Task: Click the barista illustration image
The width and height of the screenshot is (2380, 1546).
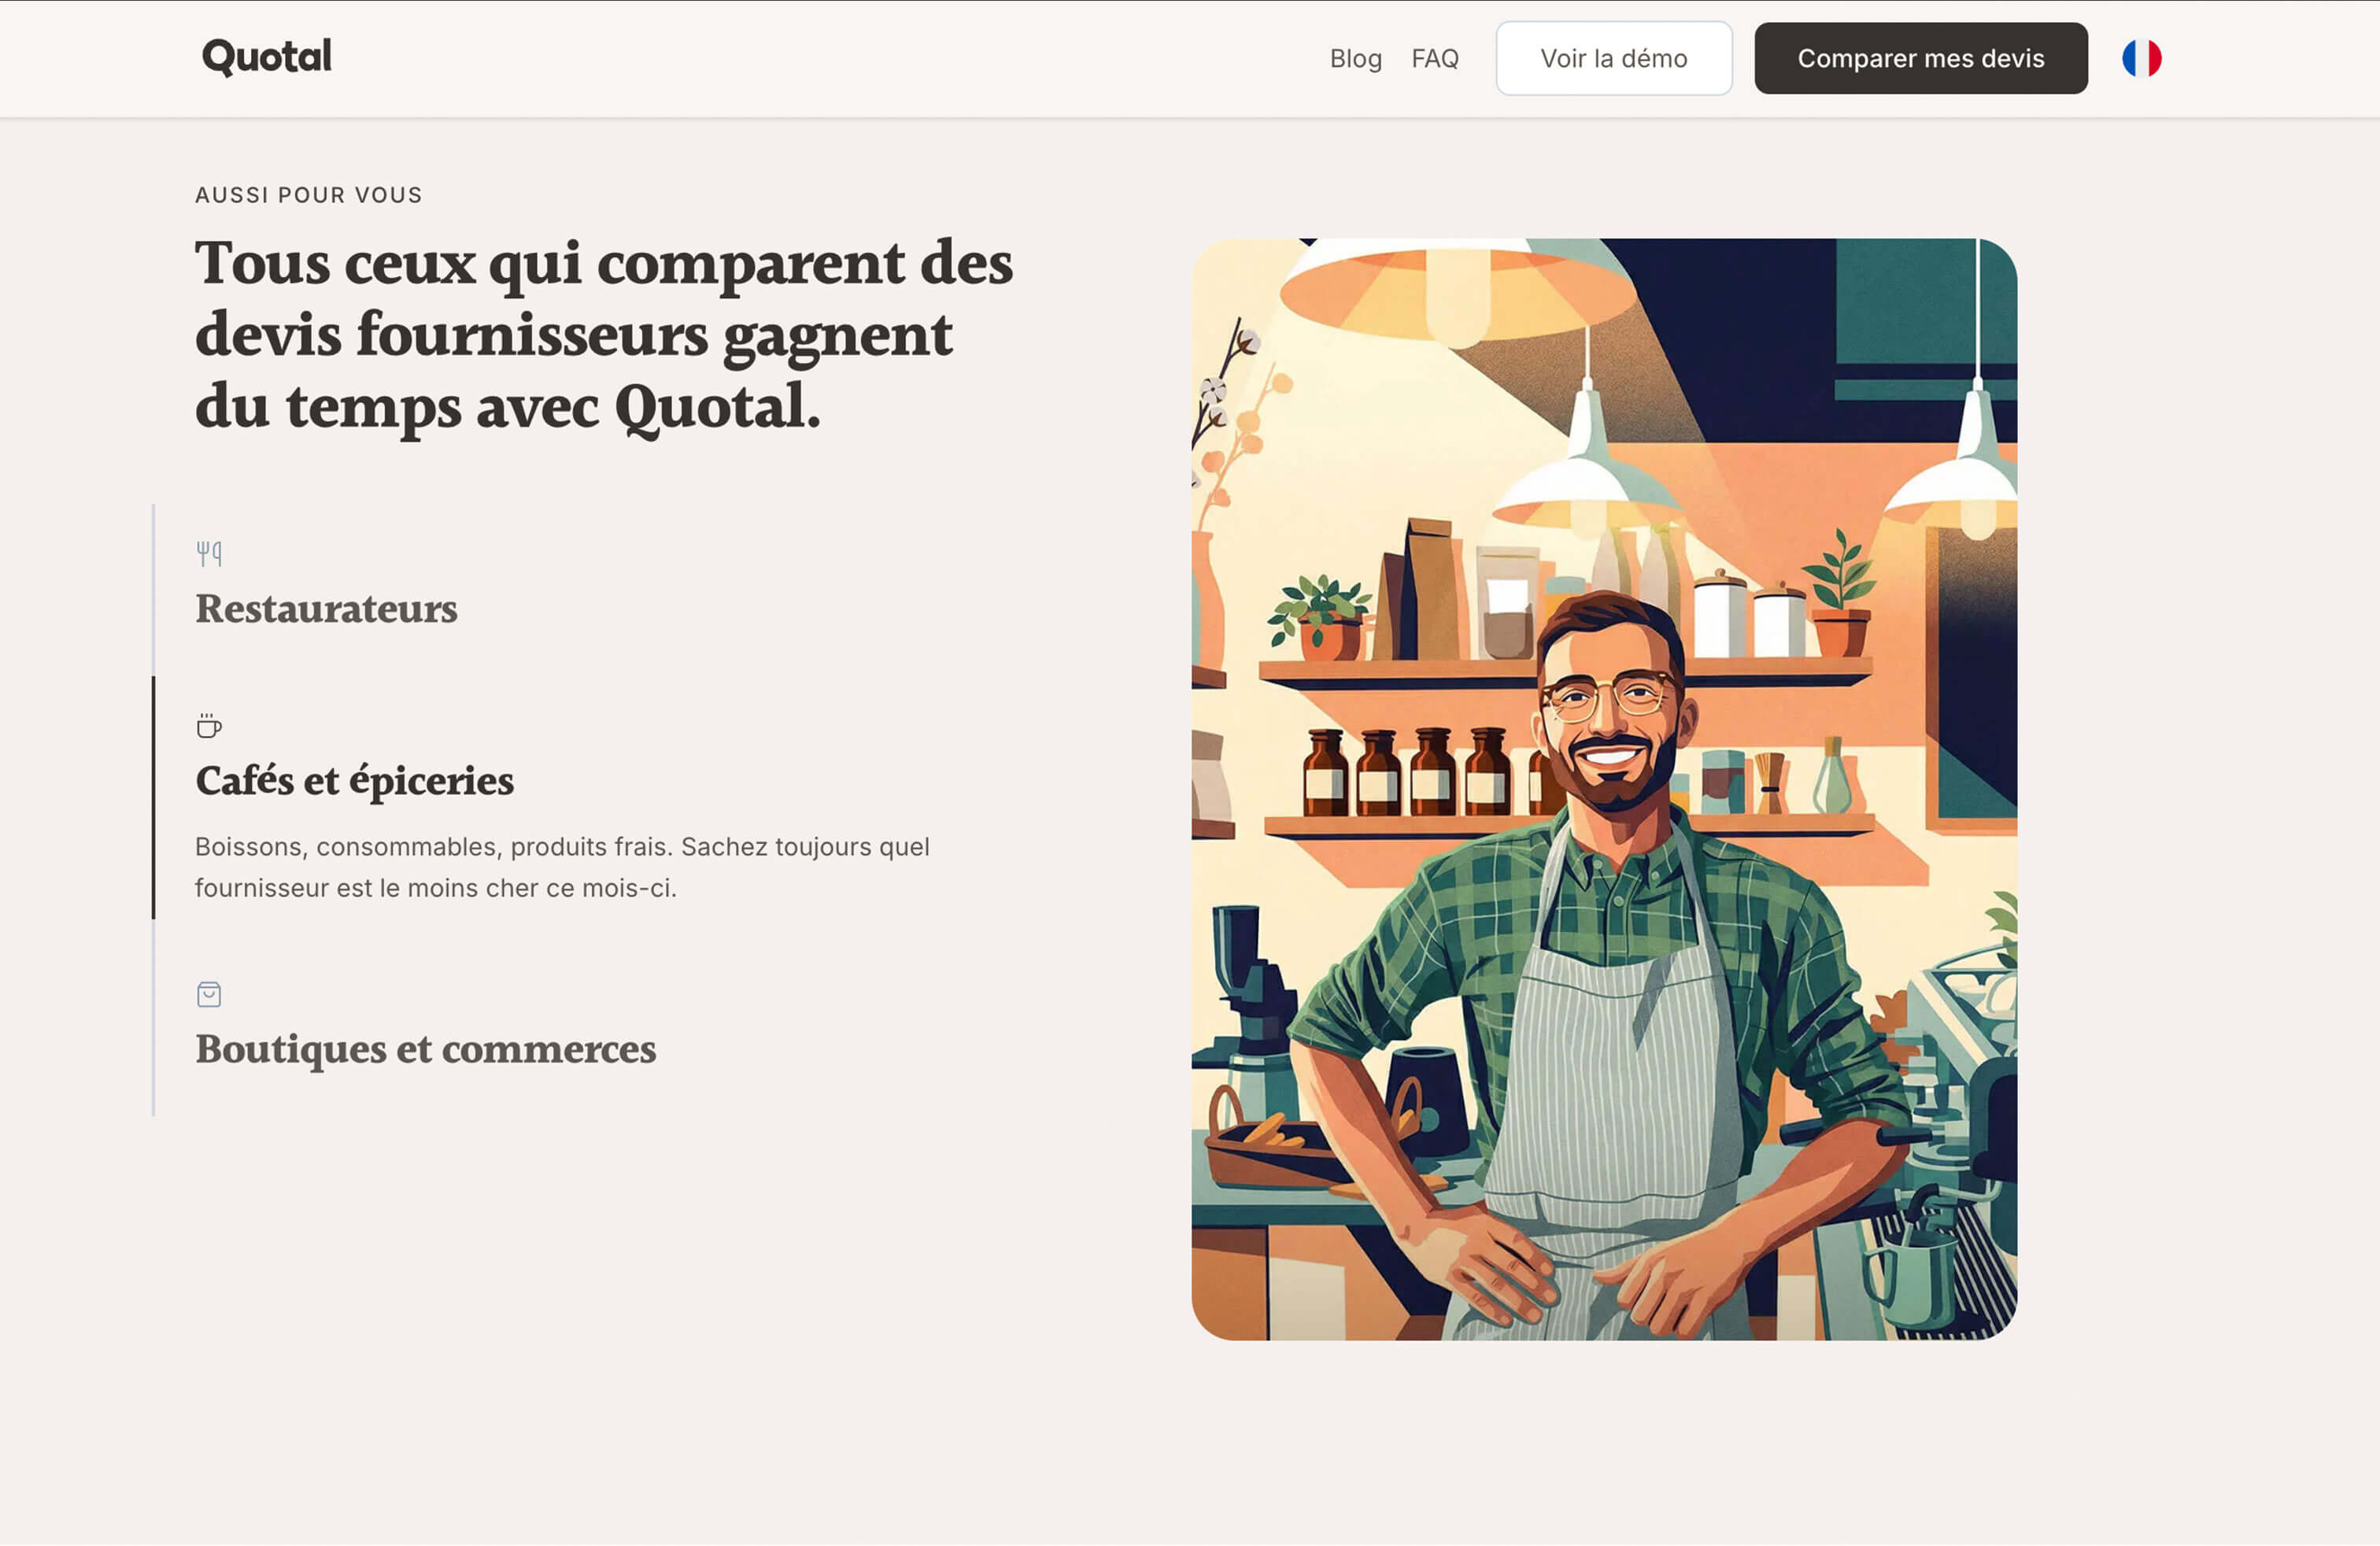Action: click(1603, 789)
